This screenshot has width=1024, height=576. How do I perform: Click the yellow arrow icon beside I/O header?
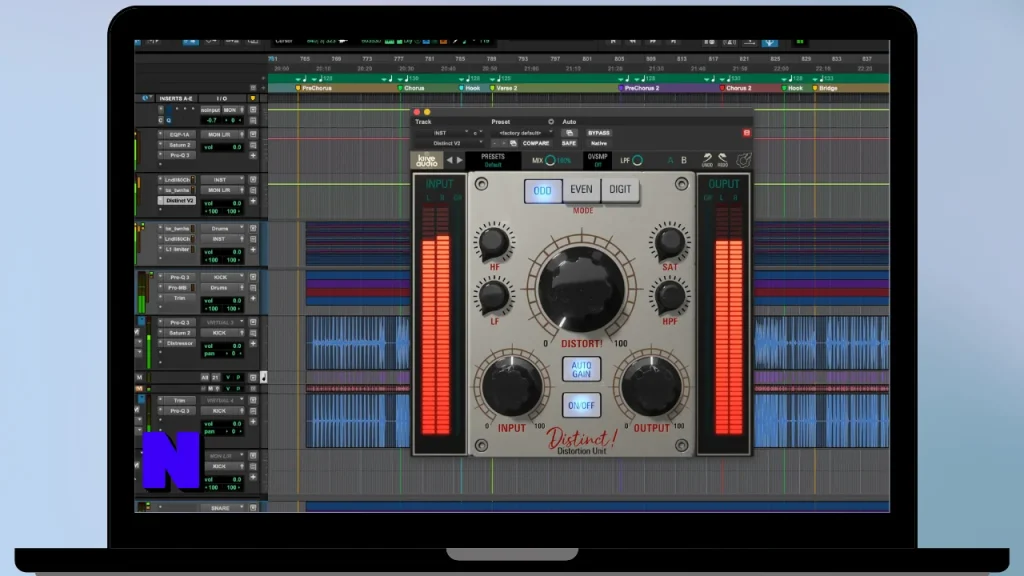tap(253, 98)
